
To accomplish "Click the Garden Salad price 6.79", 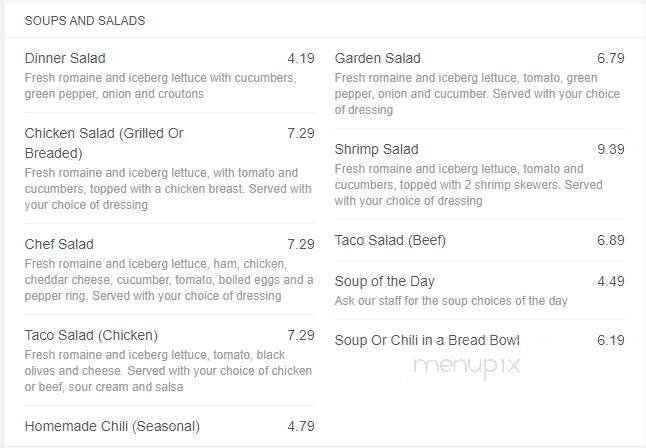I will click(x=610, y=58).
